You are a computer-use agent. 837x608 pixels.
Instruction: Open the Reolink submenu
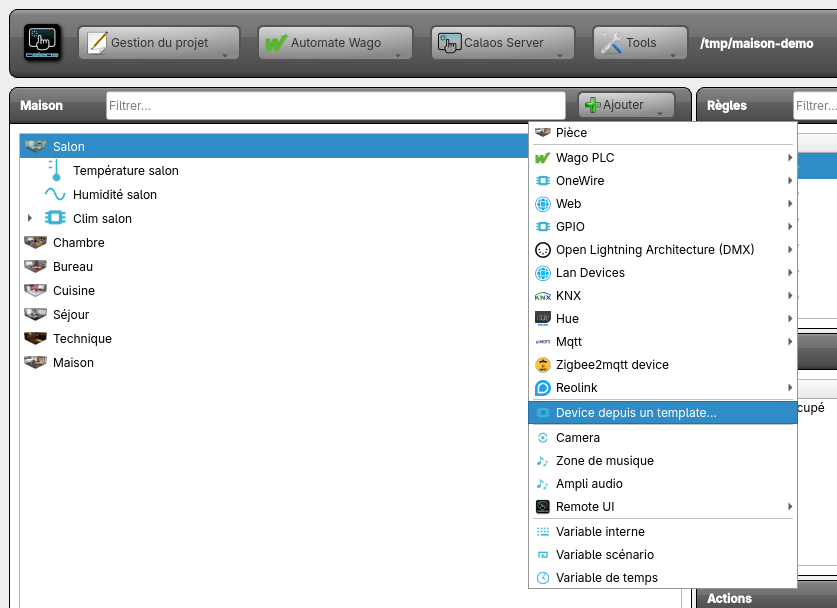click(x=662, y=388)
